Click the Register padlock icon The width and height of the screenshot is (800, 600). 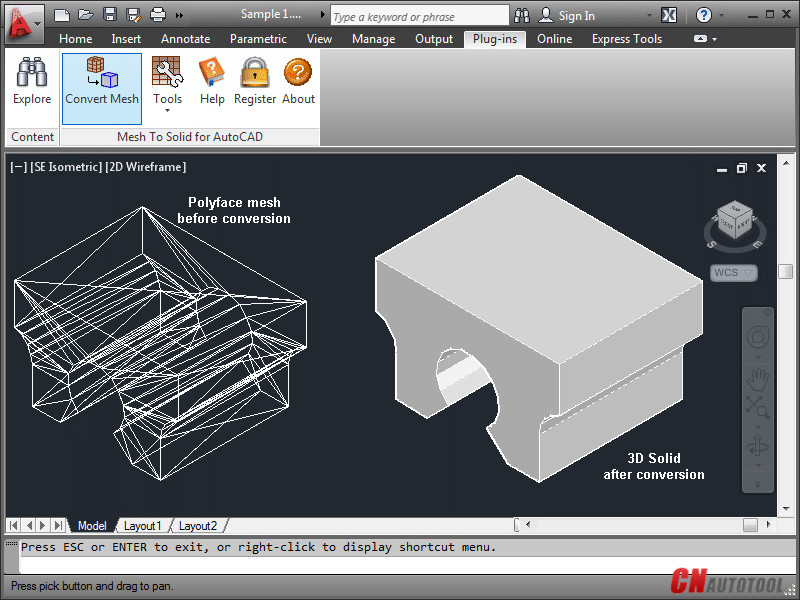coord(255,82)
